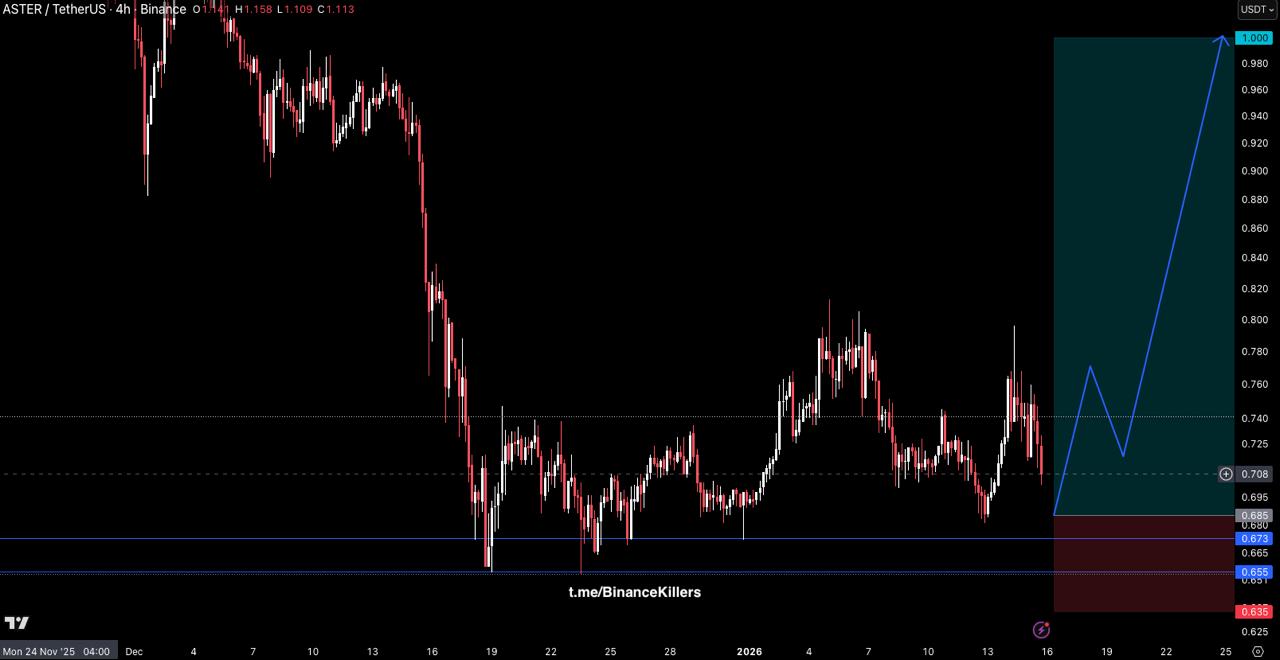The width and height of the screenshot is (1280, 660).
Task: Select the 1.000 take-profit price label
Action: pyautogui.click(x=1254, y=38)
